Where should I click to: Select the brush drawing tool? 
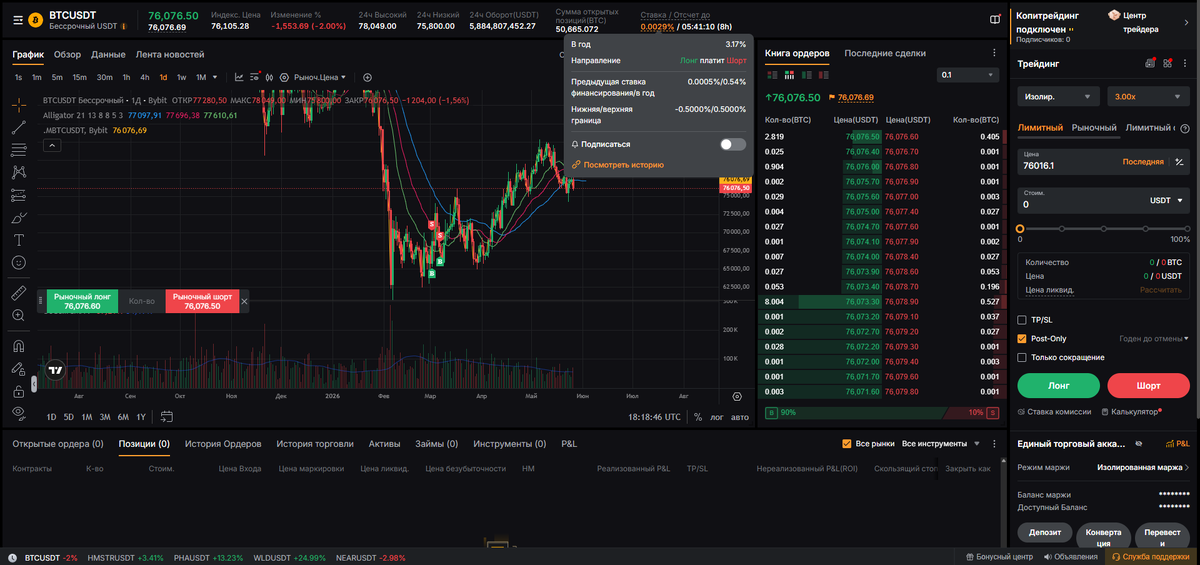(x=18, y=217)
